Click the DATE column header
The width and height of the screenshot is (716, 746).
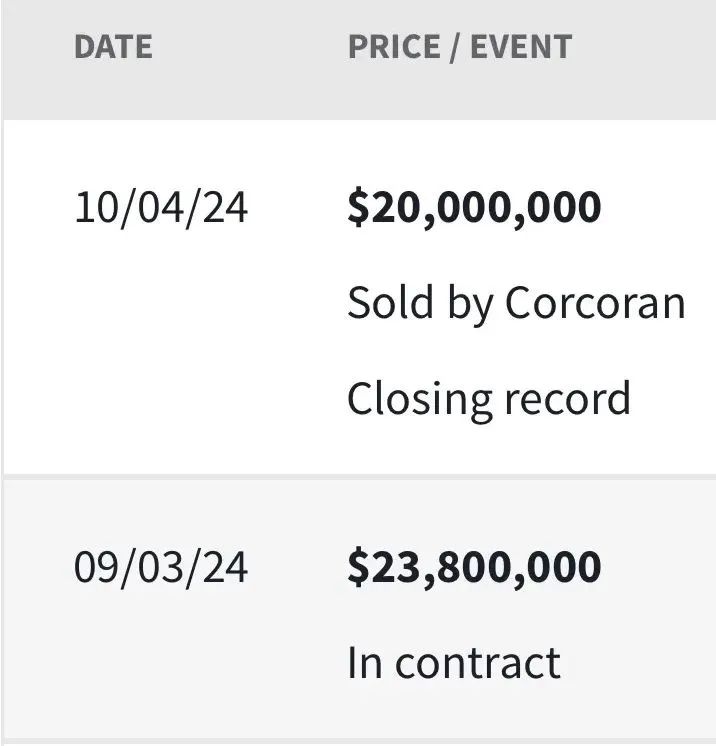(x=113, y=47)
